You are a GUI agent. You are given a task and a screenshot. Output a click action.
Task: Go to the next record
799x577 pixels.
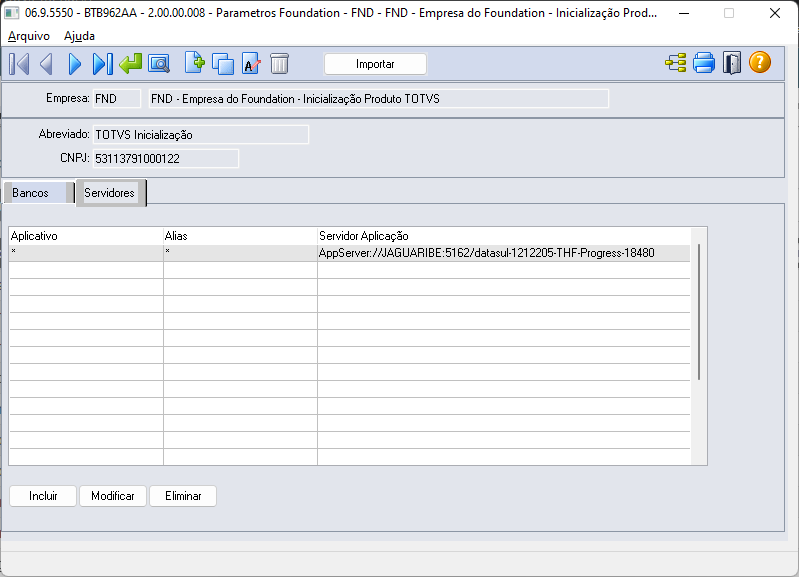coord(74,64)
